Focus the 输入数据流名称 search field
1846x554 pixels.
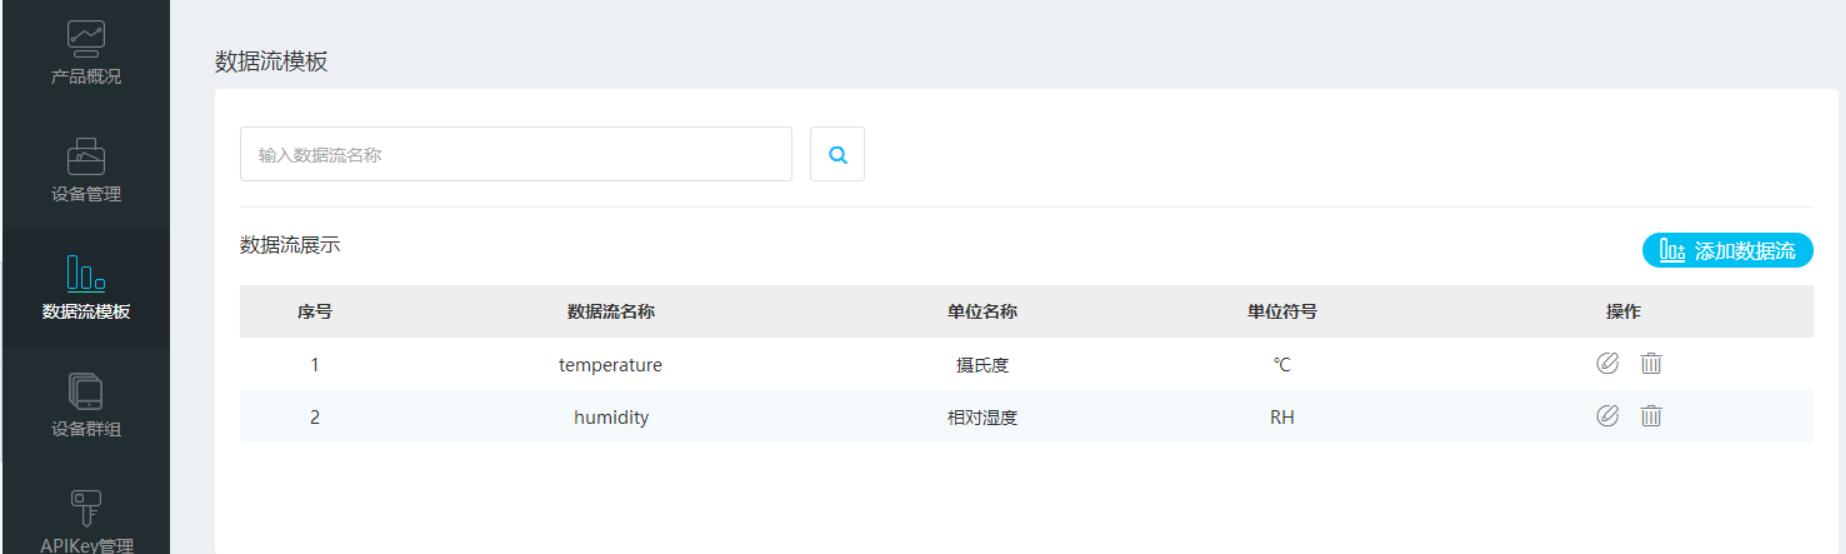tap(516, 154)
